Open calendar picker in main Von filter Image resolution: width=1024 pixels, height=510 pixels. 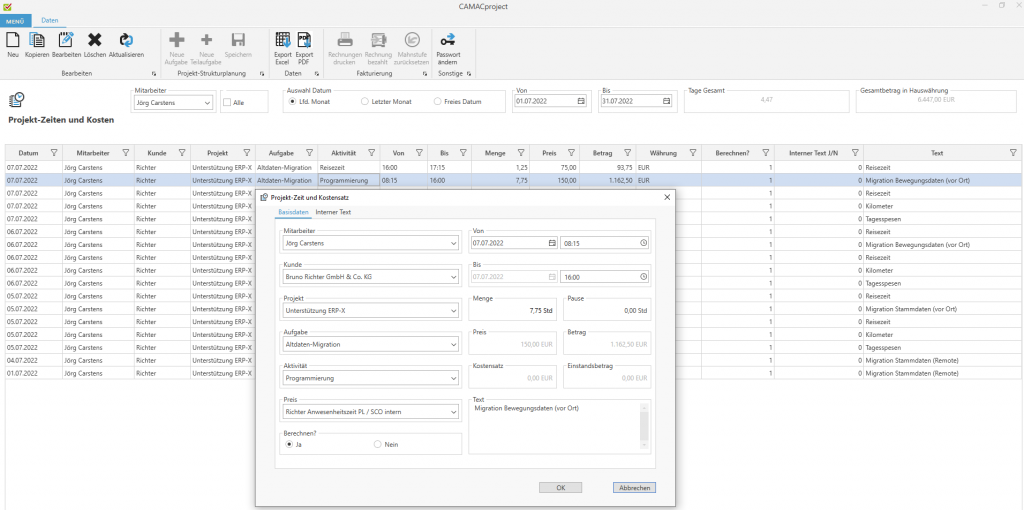click(x=581, y=101)
